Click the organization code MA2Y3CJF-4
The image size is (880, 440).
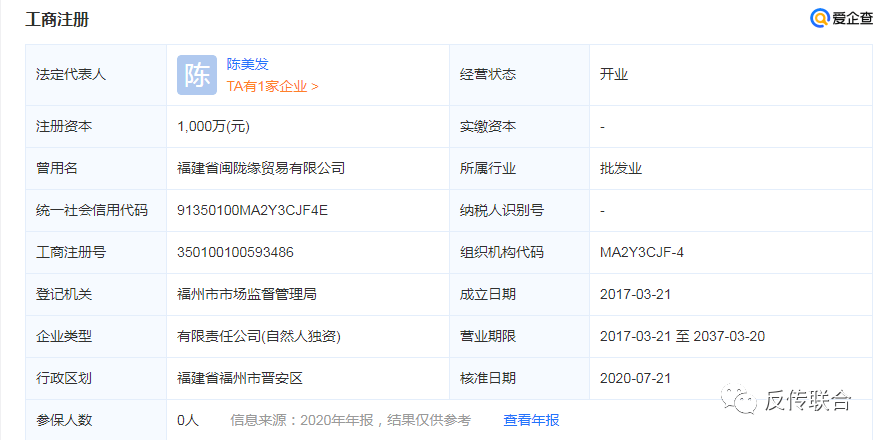tap(641, 252)
